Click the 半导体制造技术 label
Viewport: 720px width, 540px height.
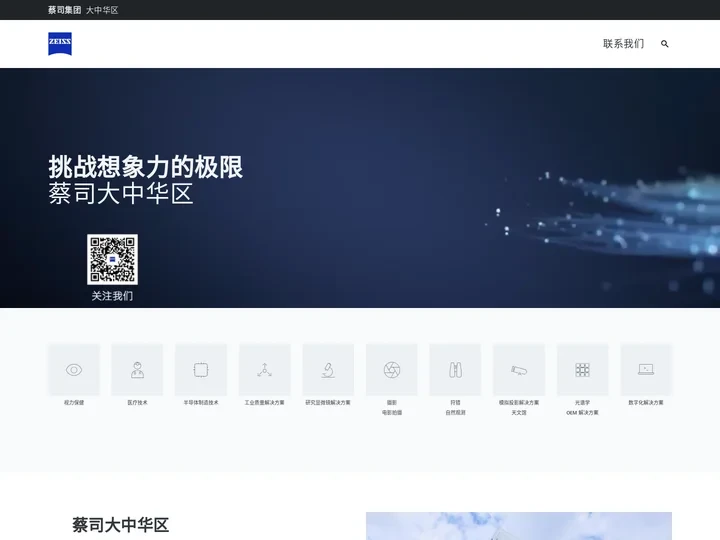(x=201, y=402)
